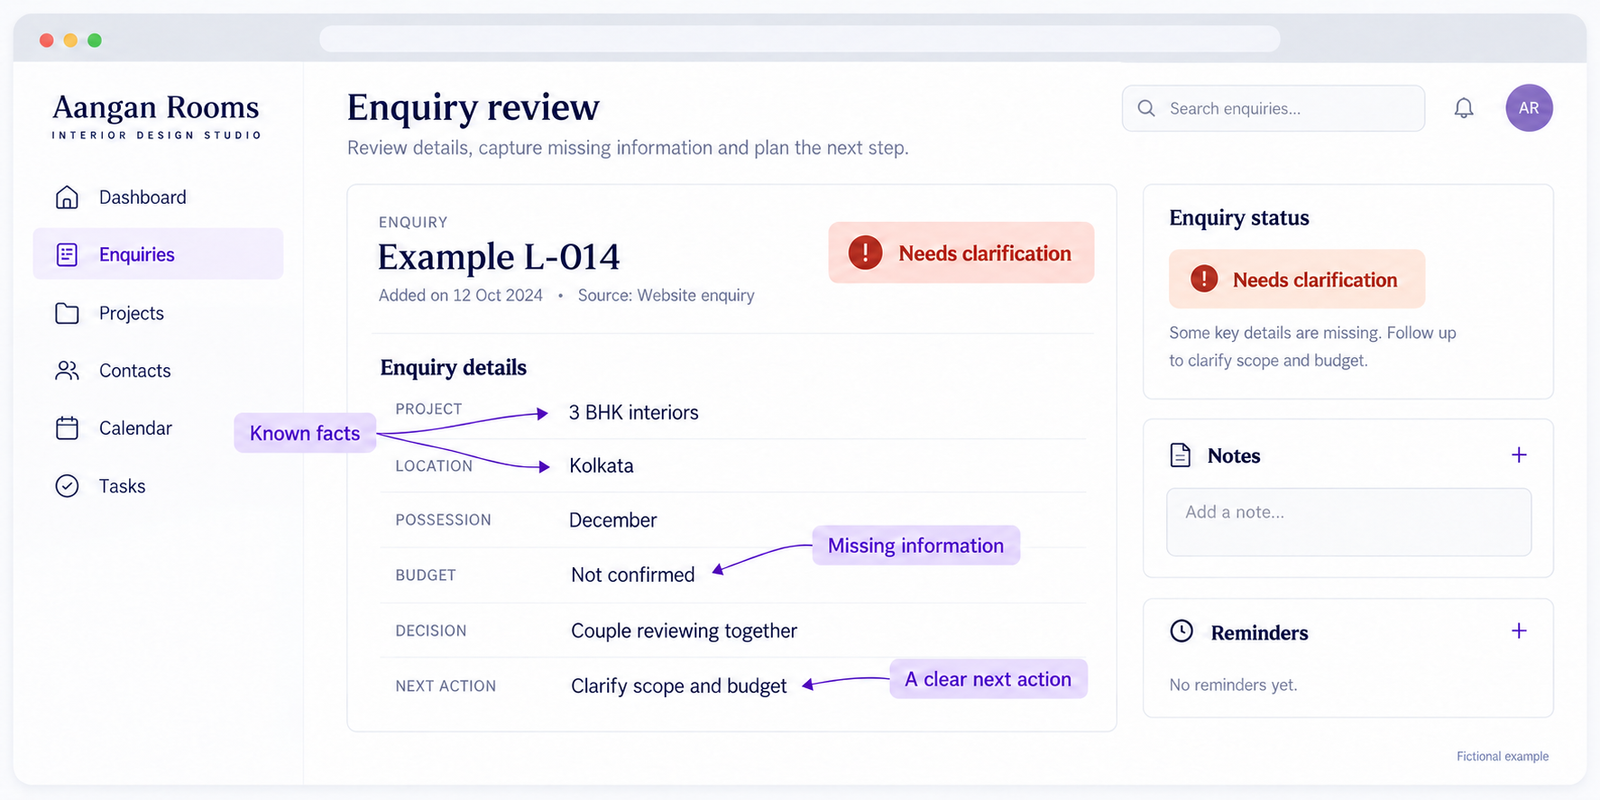Click 'Clarify scope and budget' next action
1600x800 pixels.
tap(679, 686)
